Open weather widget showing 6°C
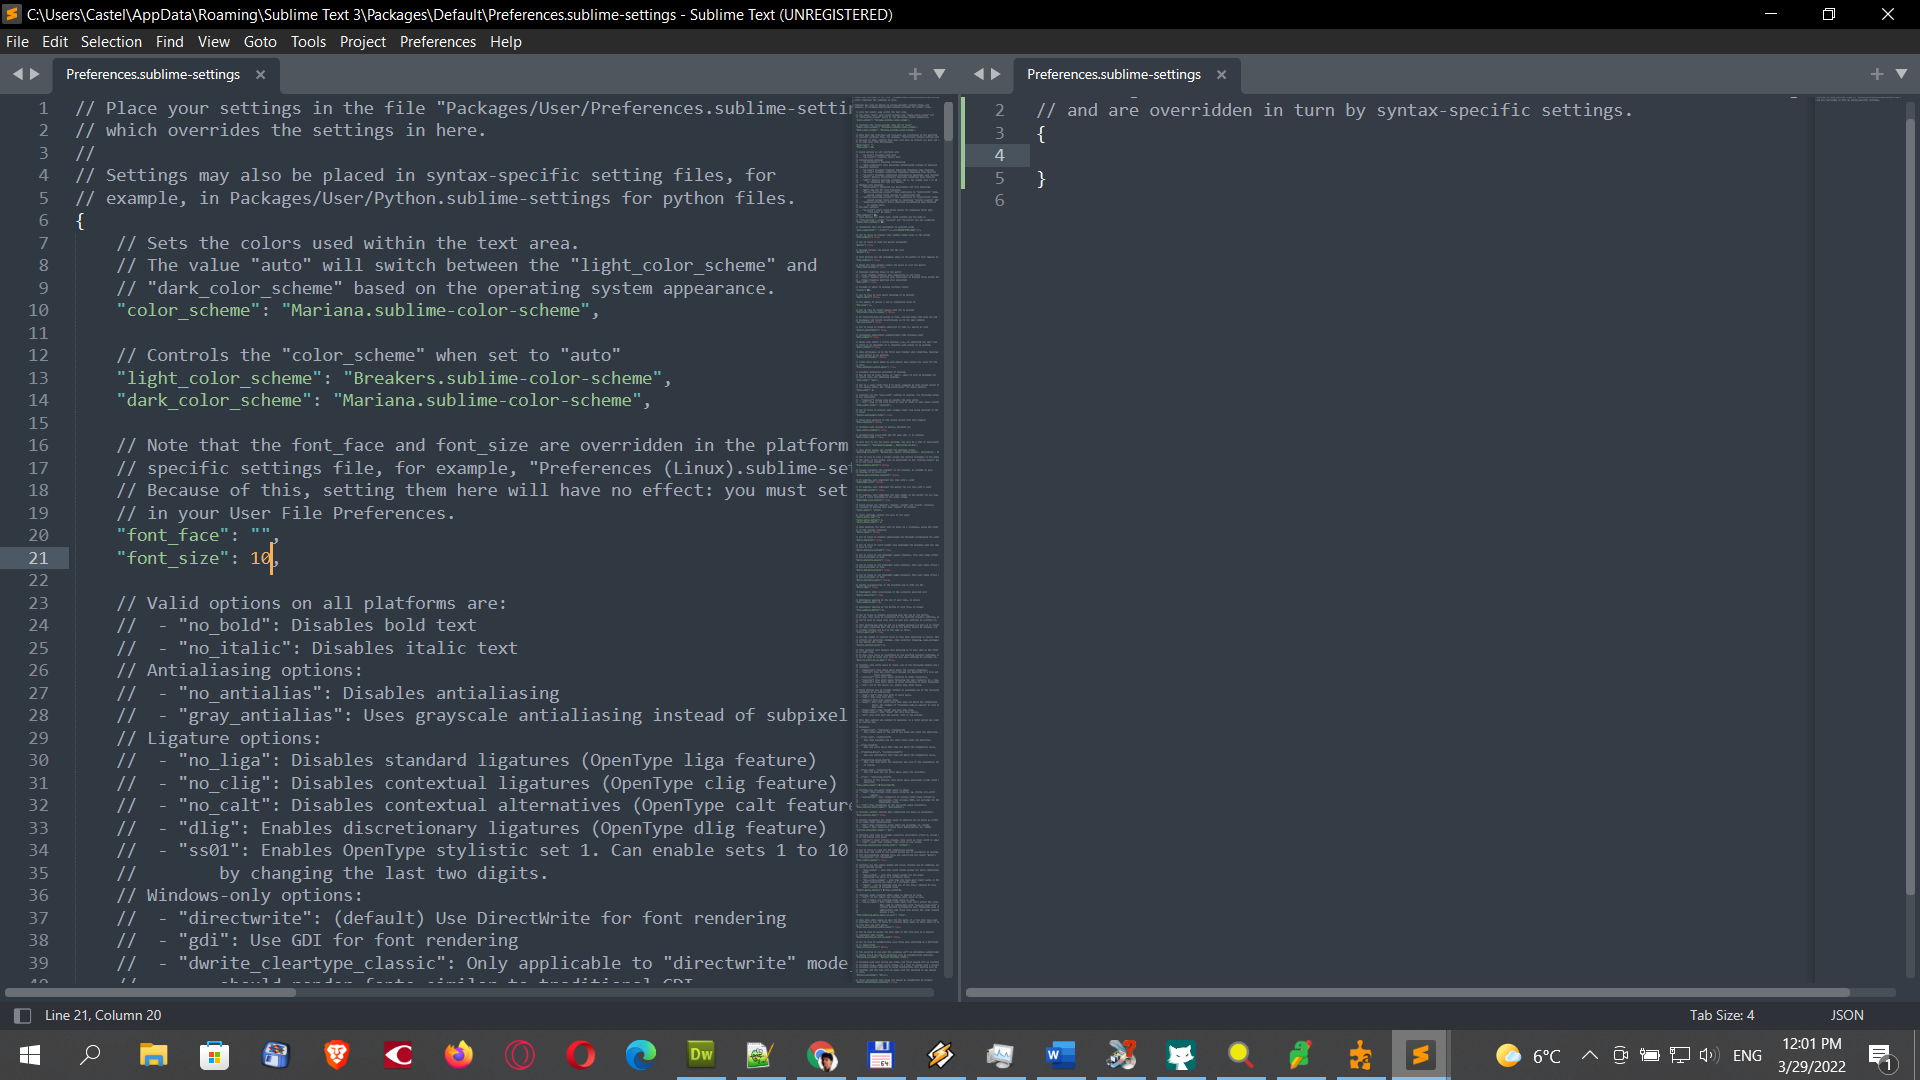1920x1080 pixels. click(x=1528, y=1055)
